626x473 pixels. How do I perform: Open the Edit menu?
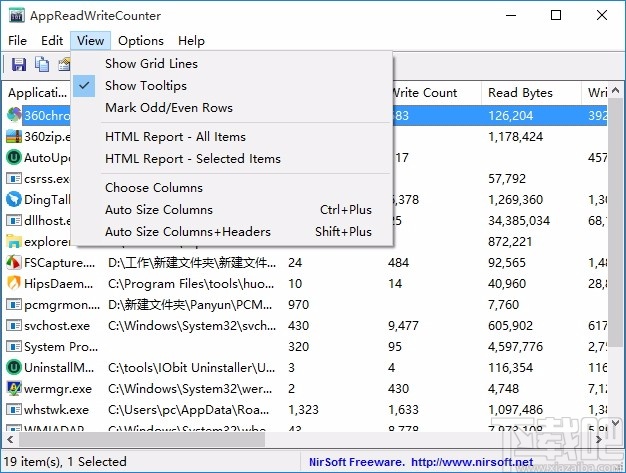point(52,41)
